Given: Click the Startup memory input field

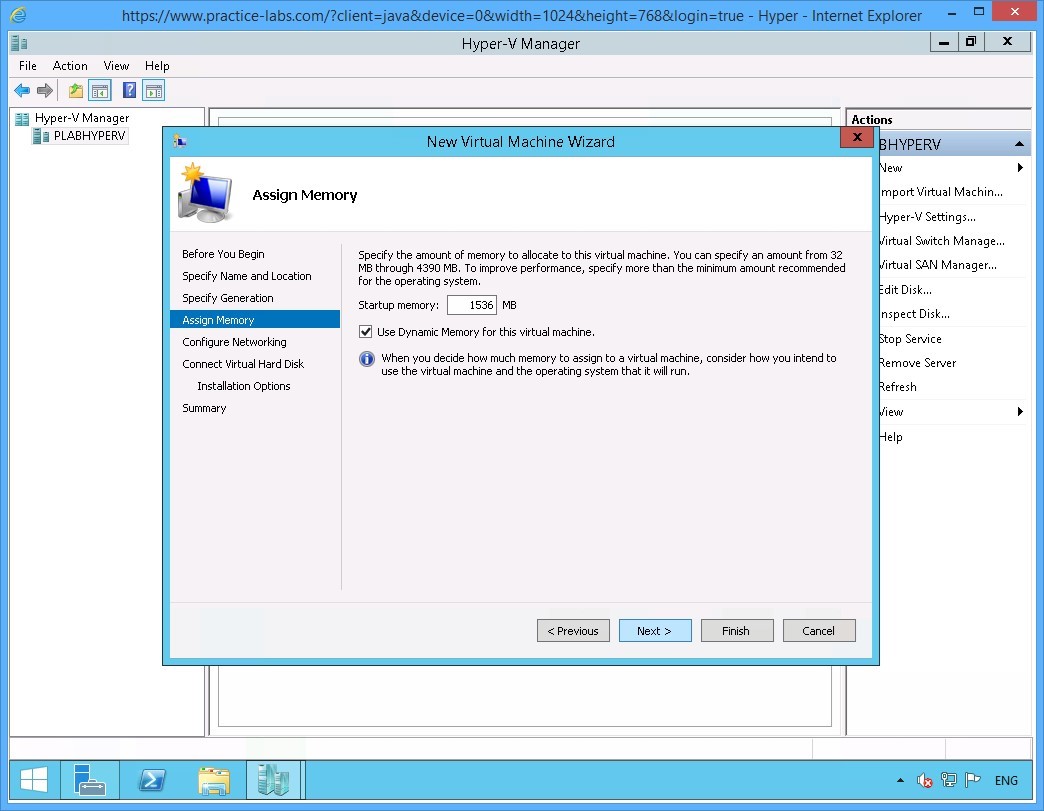Looking at the screenshot, I should coord(472,304).
